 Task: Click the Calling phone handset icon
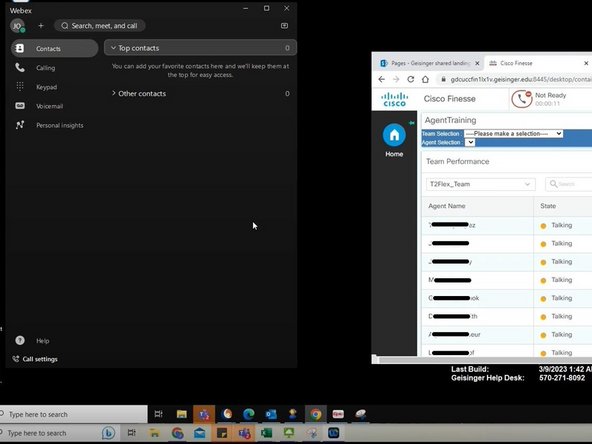20,68
